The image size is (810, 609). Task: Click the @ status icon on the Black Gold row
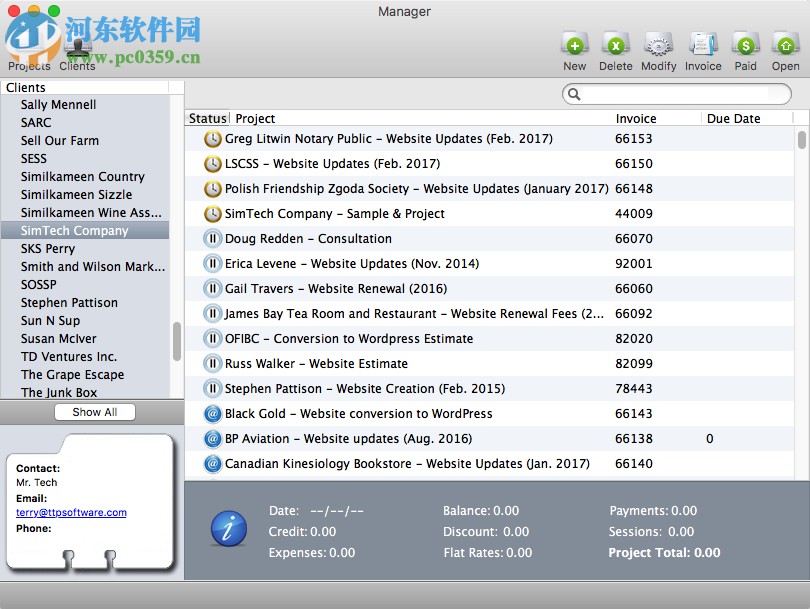[210, 413]
